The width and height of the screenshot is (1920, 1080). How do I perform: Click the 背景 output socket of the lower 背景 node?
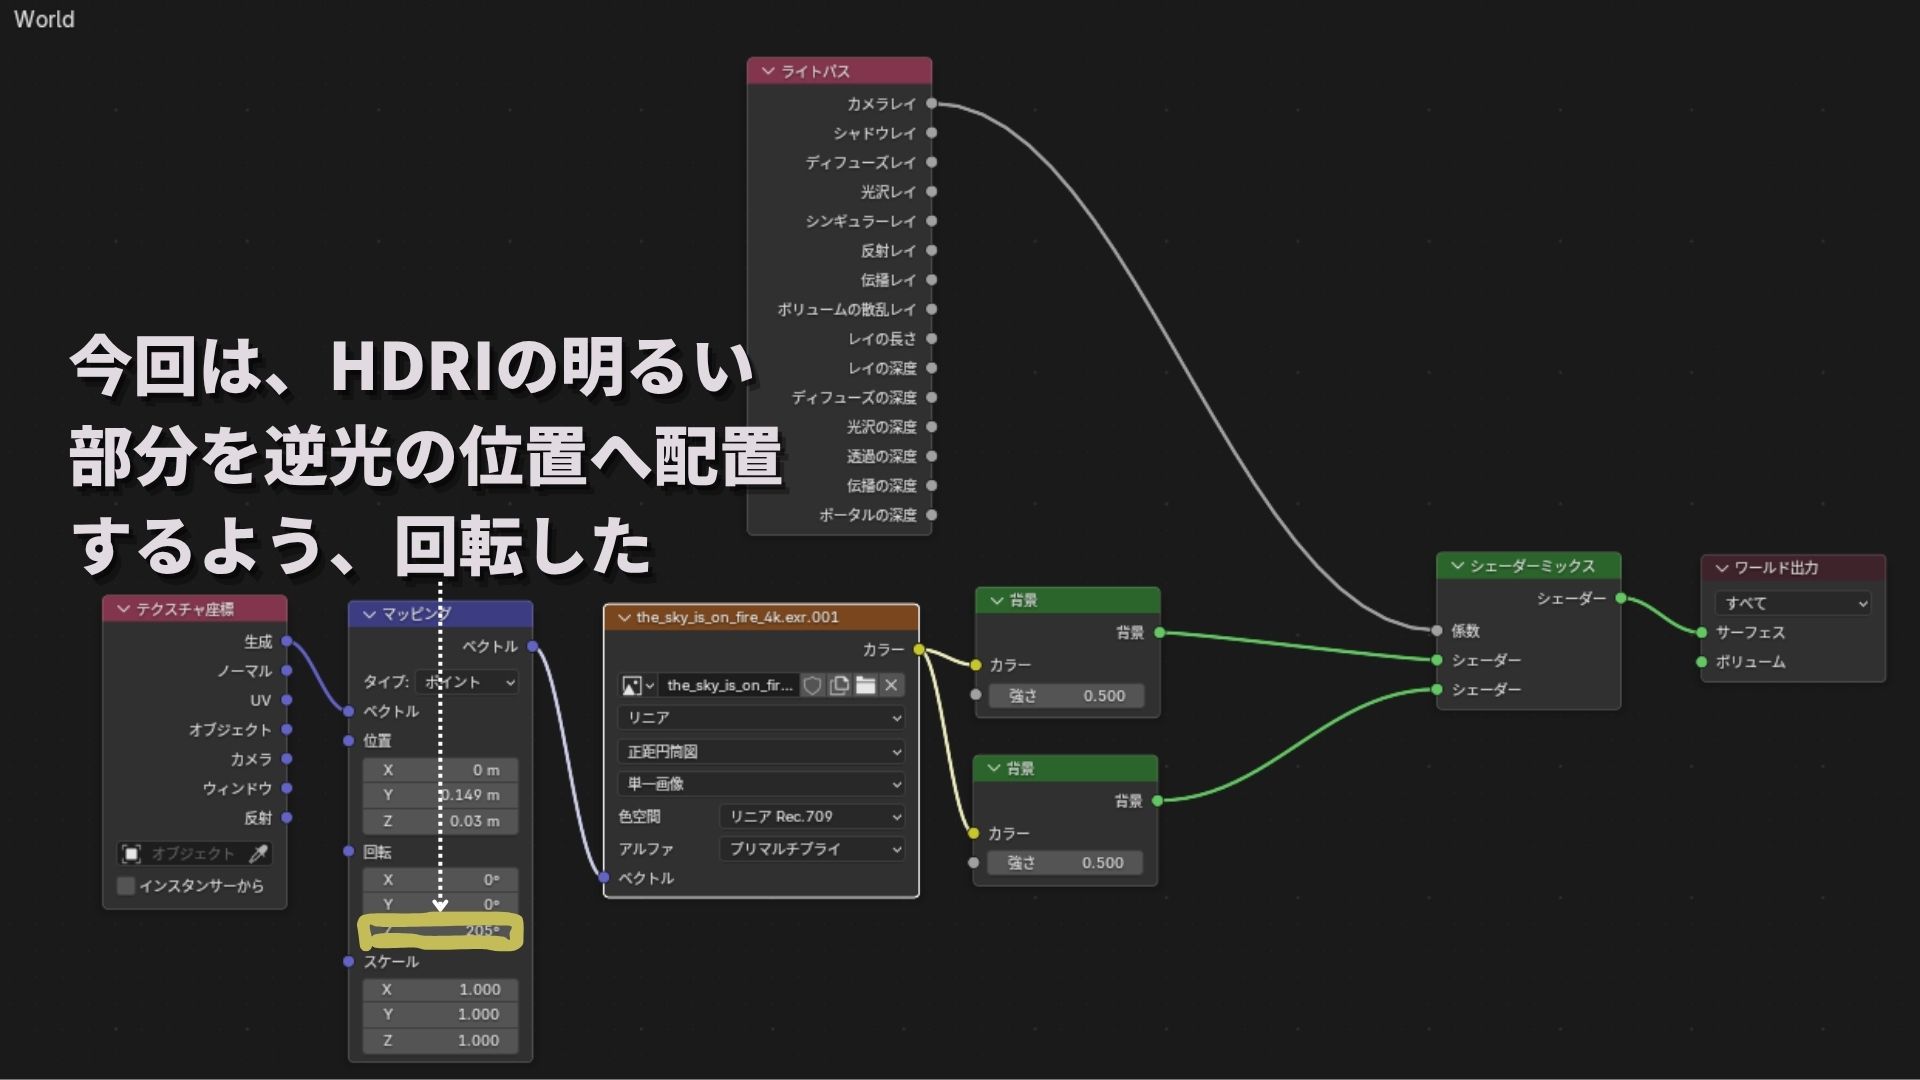click(1157, 800)
